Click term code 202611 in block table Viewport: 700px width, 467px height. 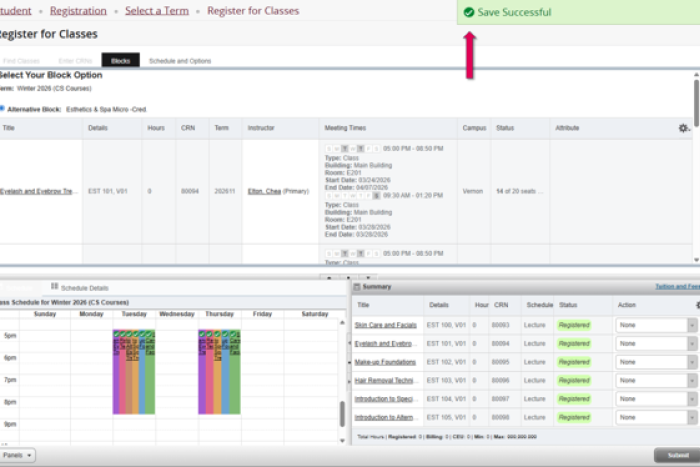click(x=224, y=191)
